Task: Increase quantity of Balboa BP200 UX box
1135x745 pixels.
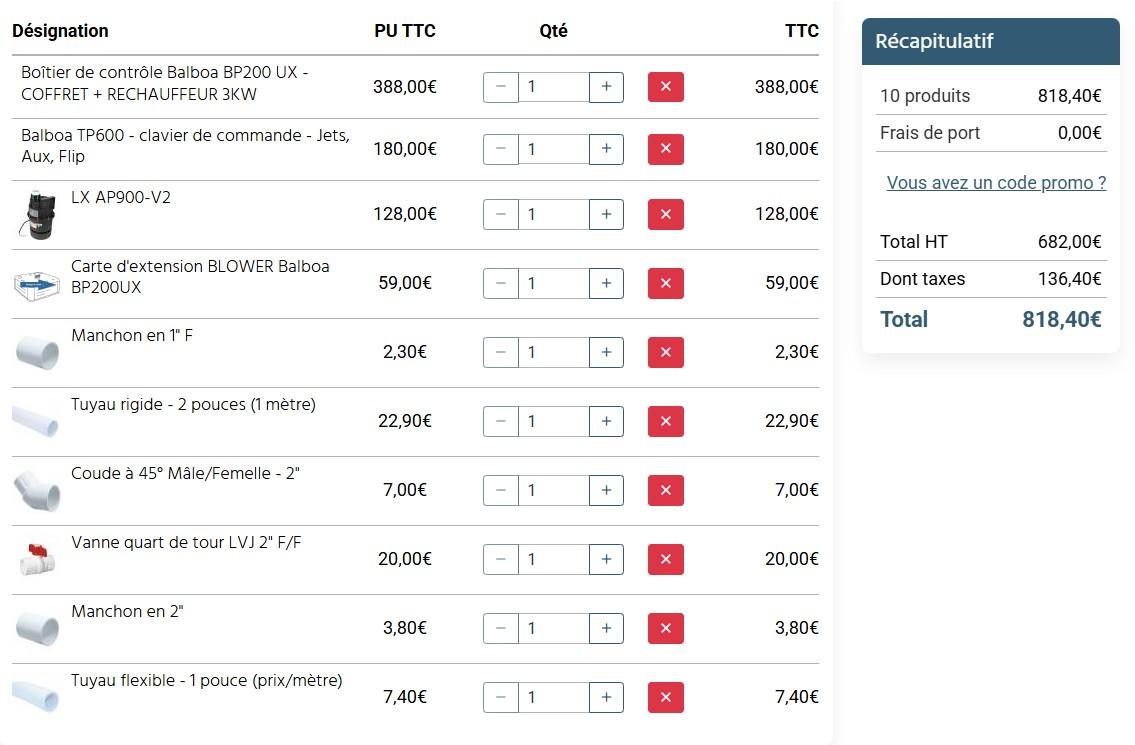Action: 606,87
